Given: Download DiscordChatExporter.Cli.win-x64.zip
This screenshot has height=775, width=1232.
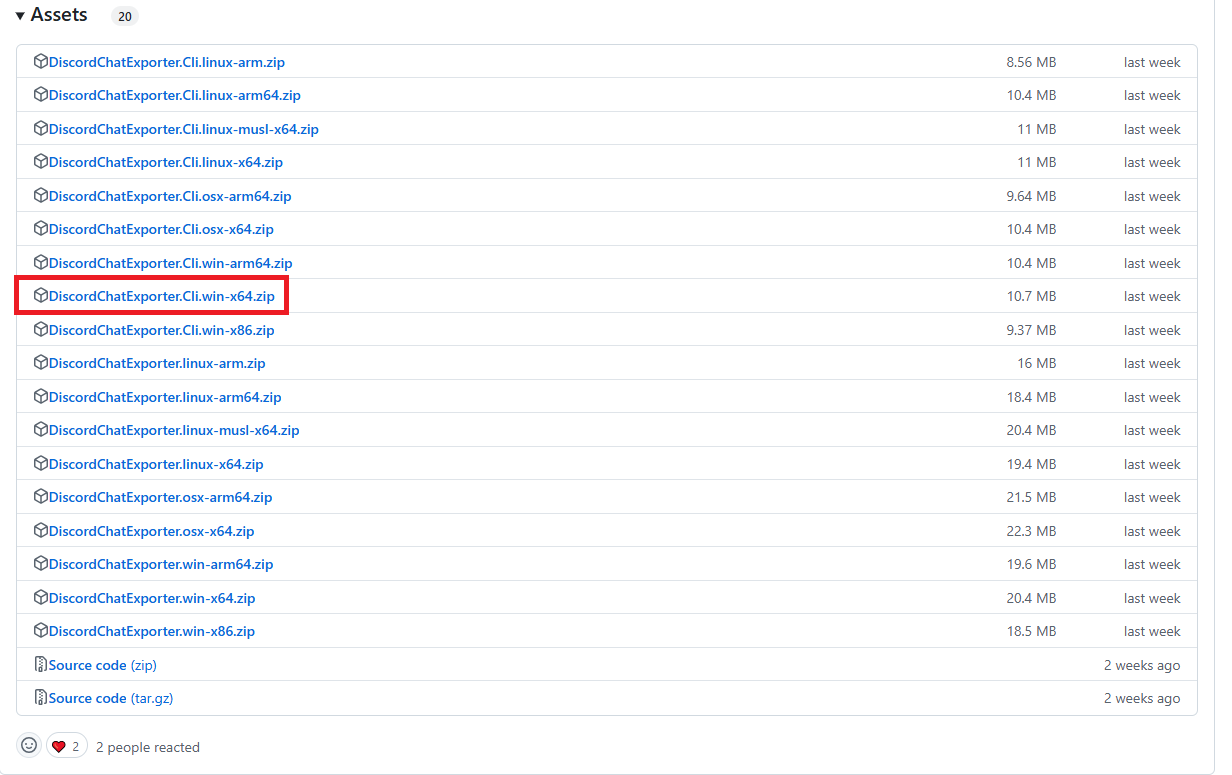Looking at the screenshot, I should (x=162, y=296).
